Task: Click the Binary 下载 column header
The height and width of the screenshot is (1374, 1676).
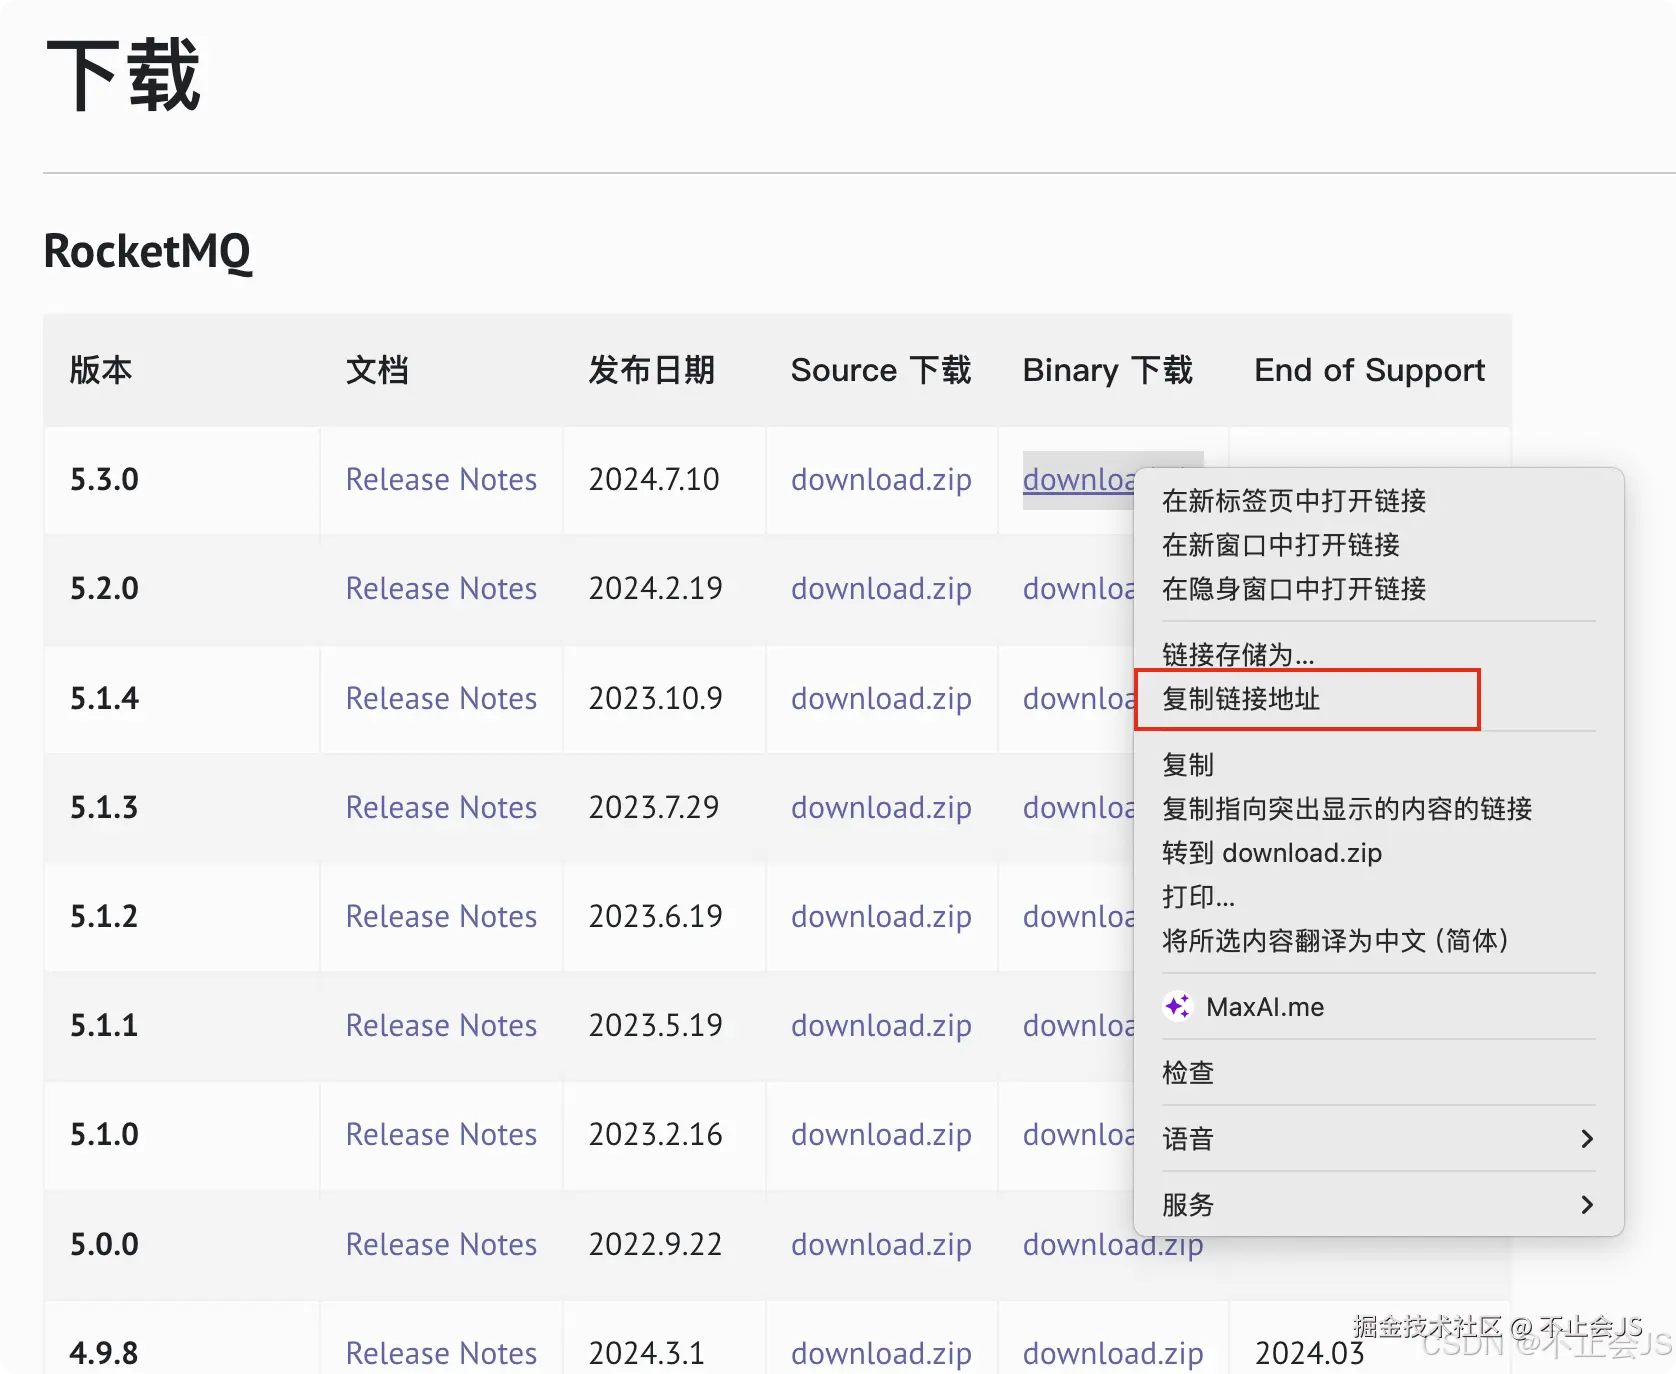Action: [1108, 370]
